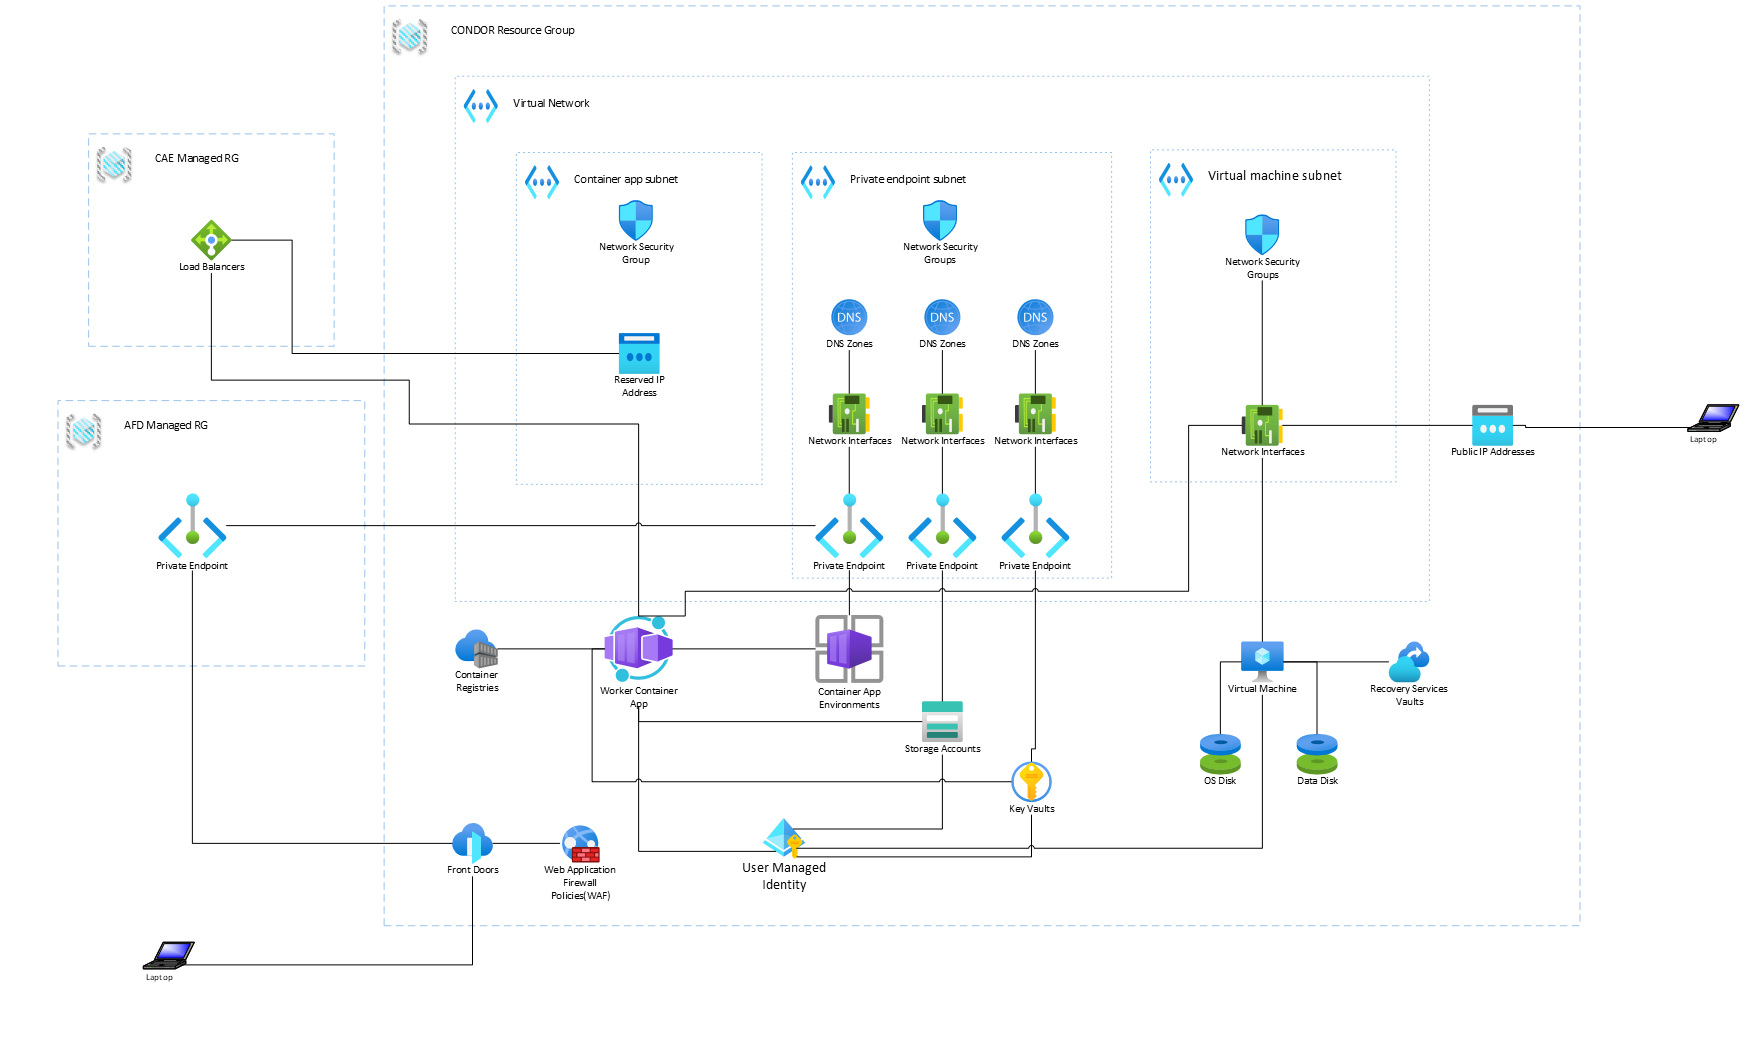The height and width of the screenshot is (1058, 1745).
Task: Click the Web Application Firewall Policies icon
Action: tap(581, 844)
